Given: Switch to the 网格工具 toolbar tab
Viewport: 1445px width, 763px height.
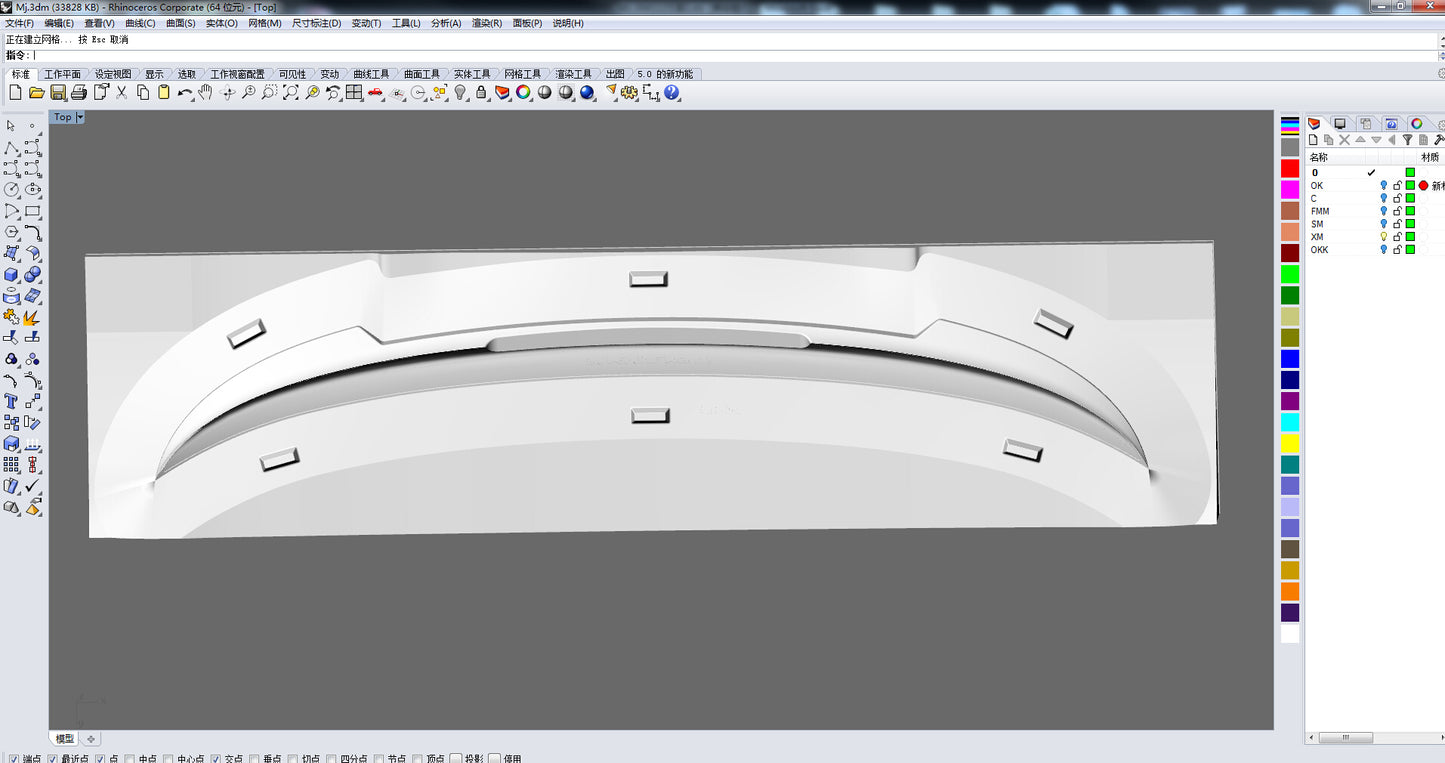Looking at the screenshot, I should (x=522, y=74).
